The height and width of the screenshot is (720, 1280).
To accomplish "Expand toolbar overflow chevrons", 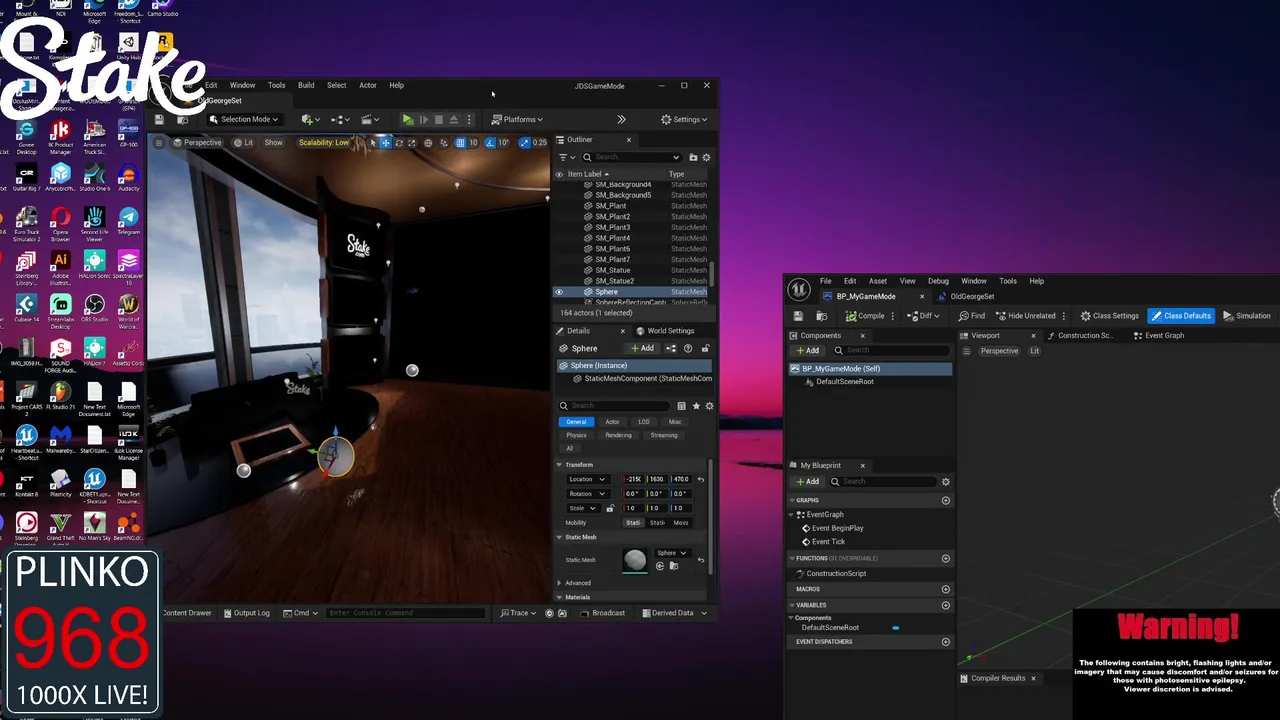I will click(621, 119).
